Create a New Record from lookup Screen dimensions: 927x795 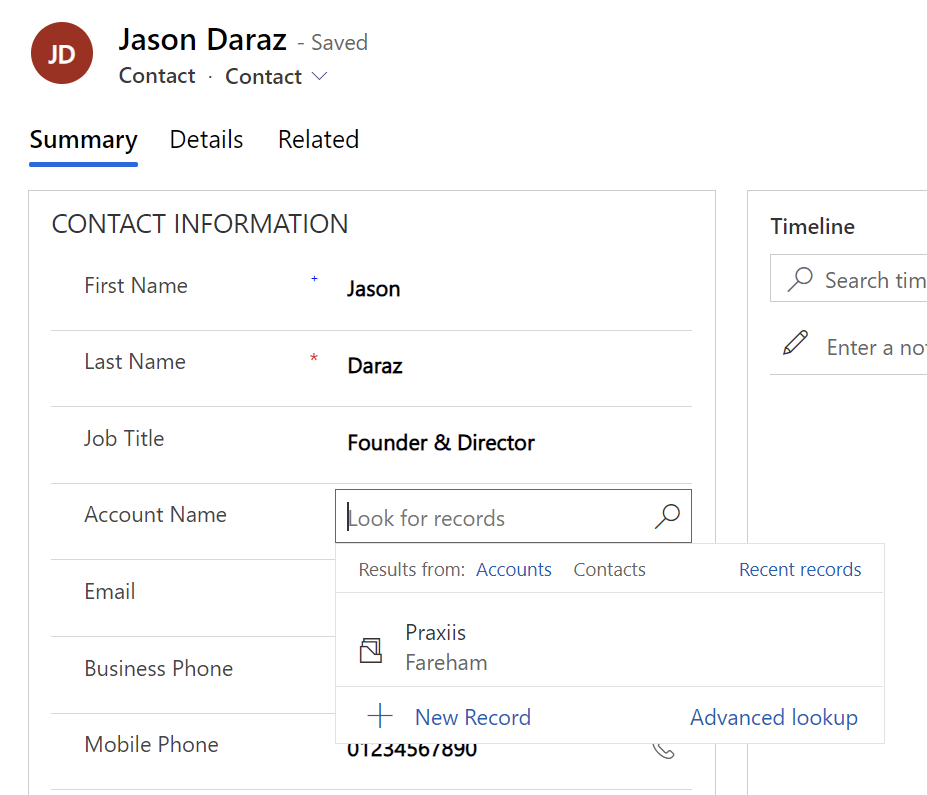473,717
